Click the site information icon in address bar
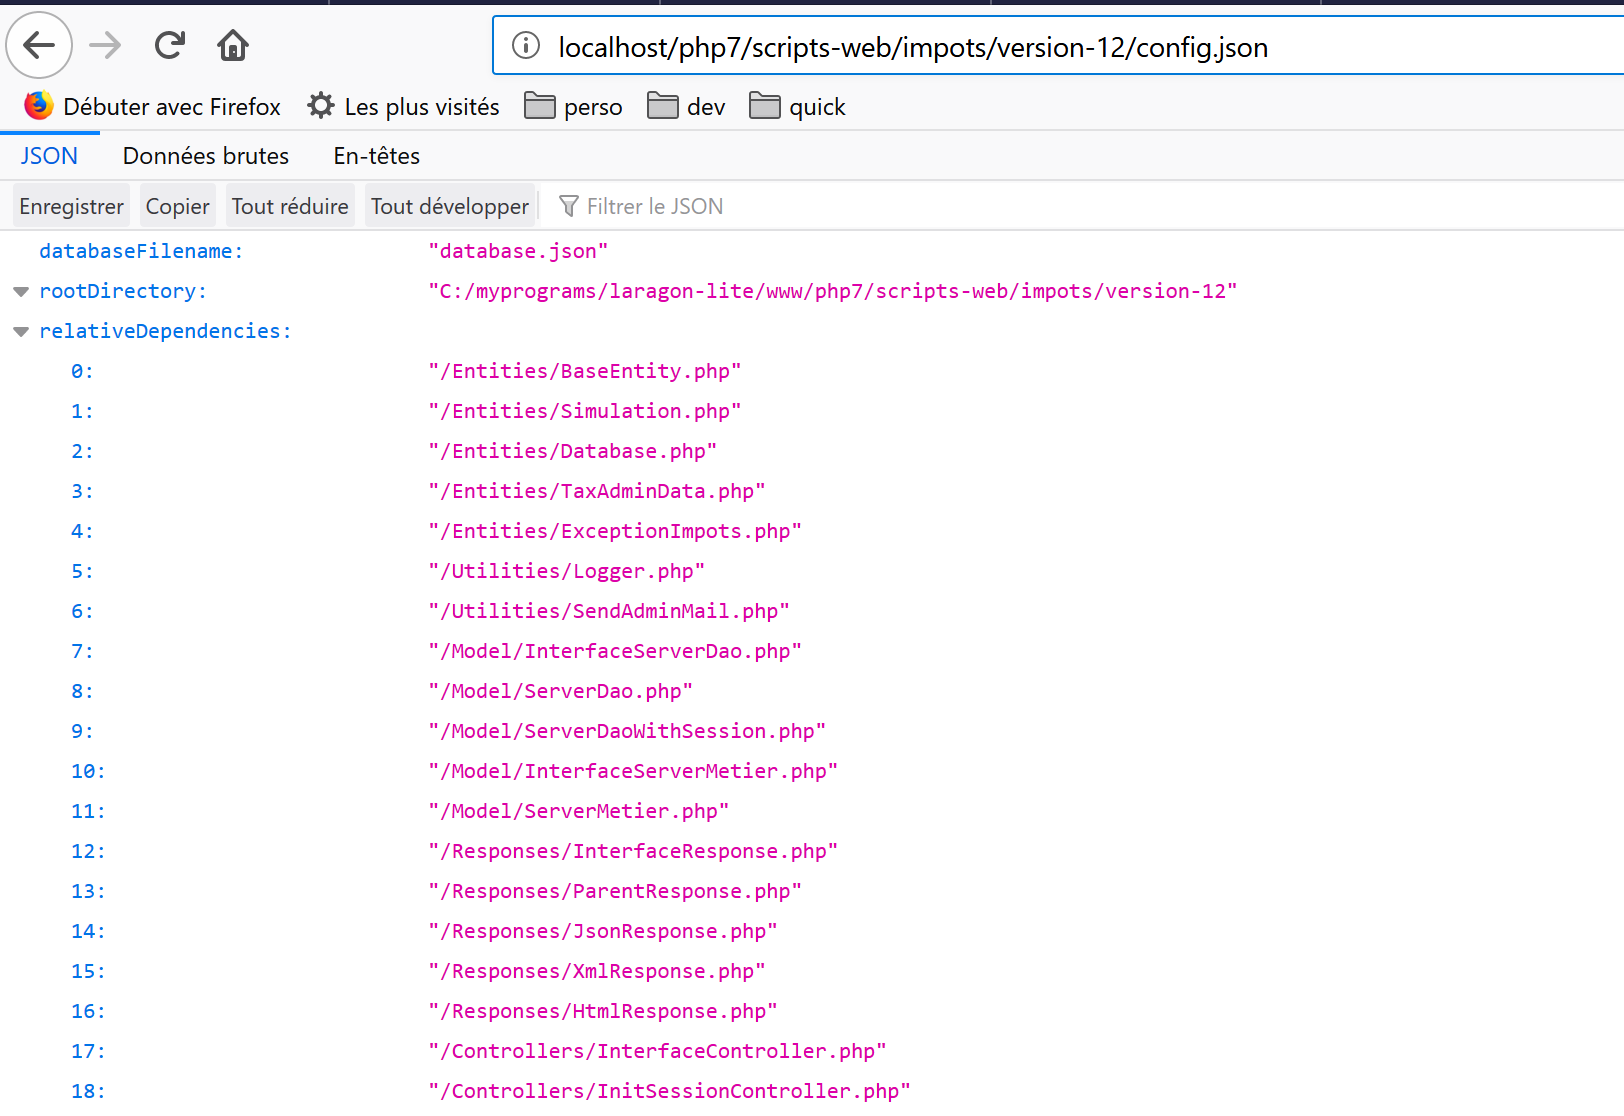This screenshot has height=1116, width=1624. (526, 46)
